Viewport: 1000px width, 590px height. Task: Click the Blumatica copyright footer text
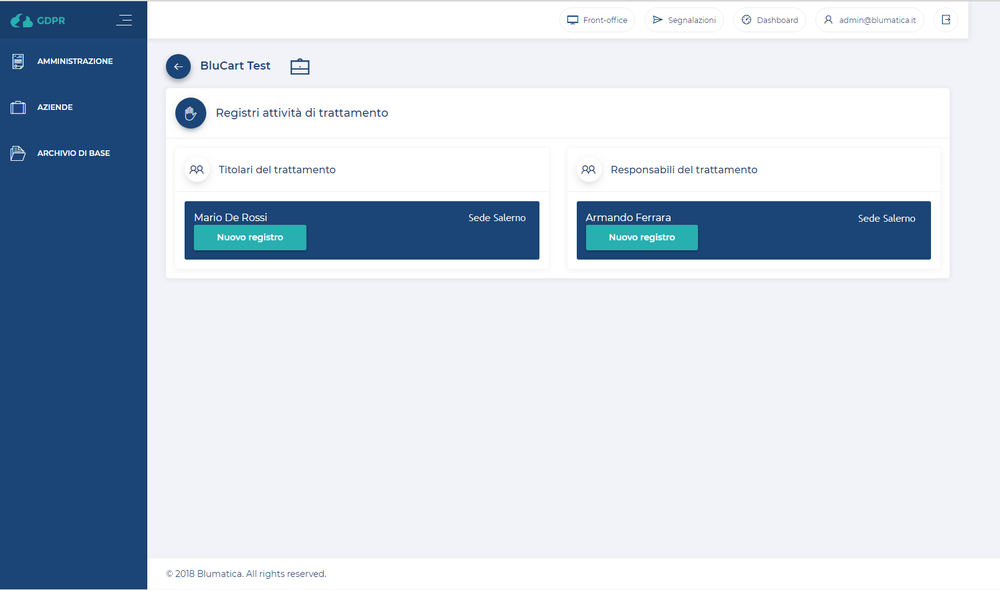pos(246,573)
